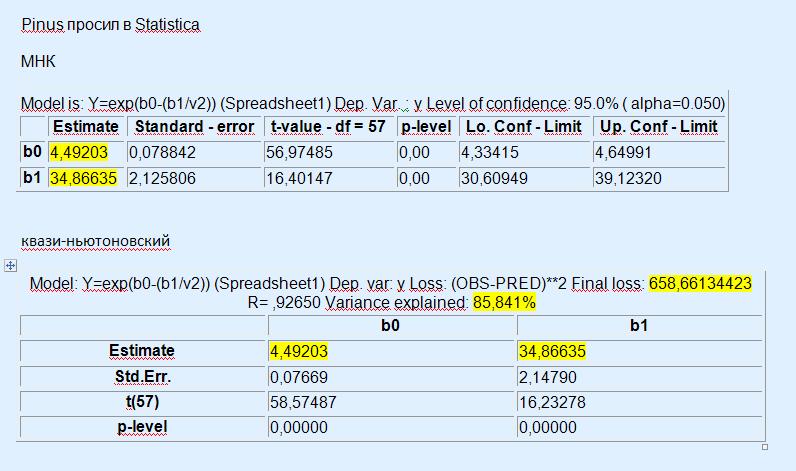The height and width of the screenshot is (471, 796).
Task: Click the highlighted value 85,841%
Action: tap(504, 302)
